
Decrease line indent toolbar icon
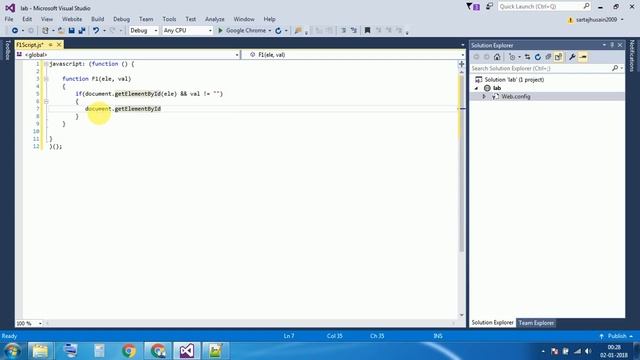click(343, 31)
